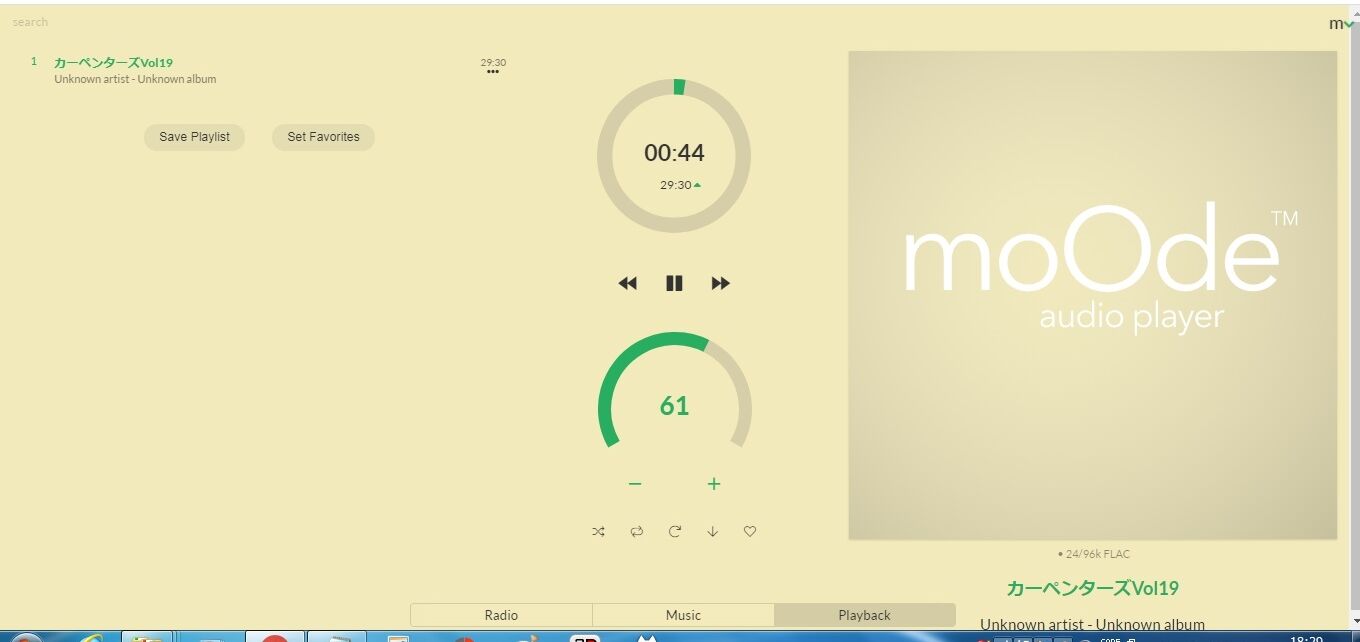1360x642 pixels.
Task: Click 'Unknown artist - Unknown album' in playlist
Action: click(135, 79)
